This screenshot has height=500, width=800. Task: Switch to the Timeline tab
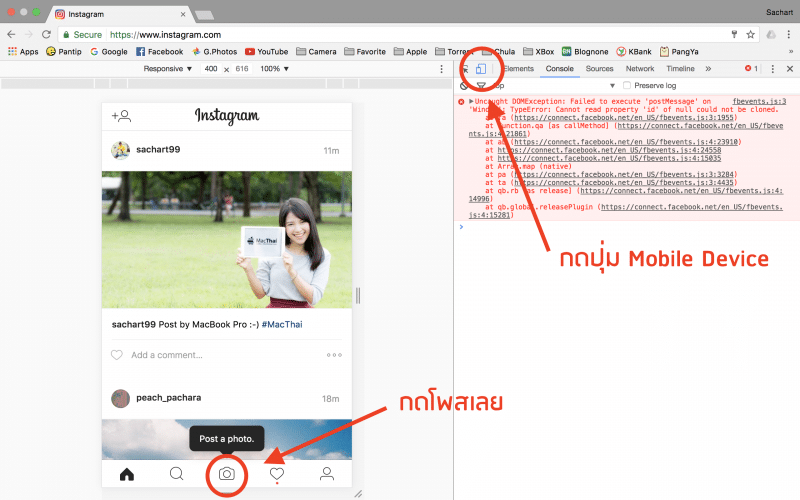tap(680, 69)
